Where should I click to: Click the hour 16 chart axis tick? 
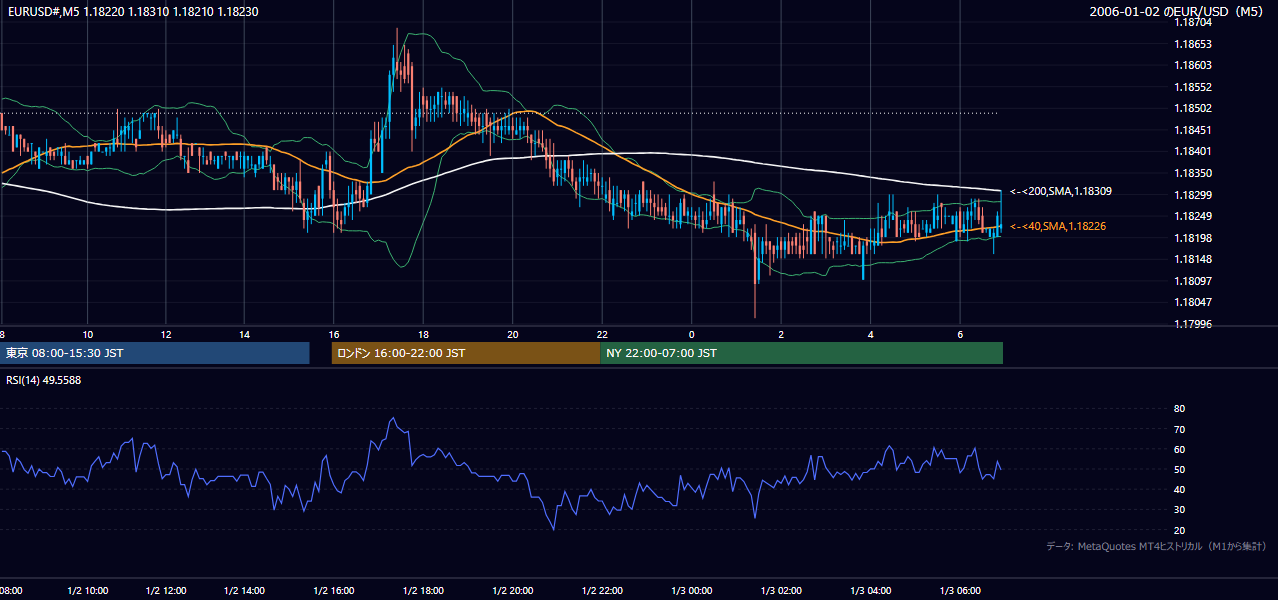tap(334, 334)
